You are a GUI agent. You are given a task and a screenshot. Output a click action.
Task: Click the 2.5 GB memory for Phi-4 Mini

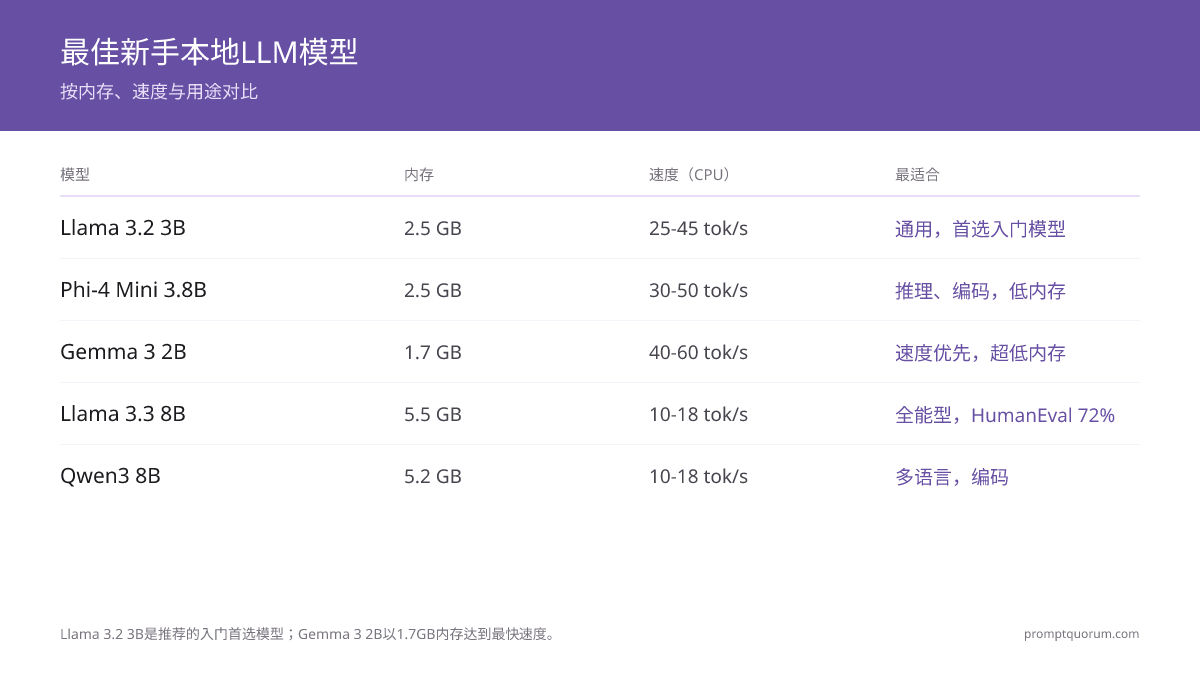pyautogui.click(x=433, y=290)
